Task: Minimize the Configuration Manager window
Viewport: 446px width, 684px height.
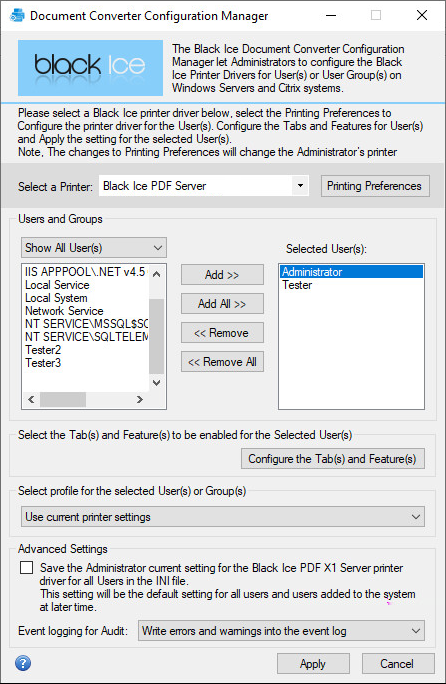Action: [331, 15]
